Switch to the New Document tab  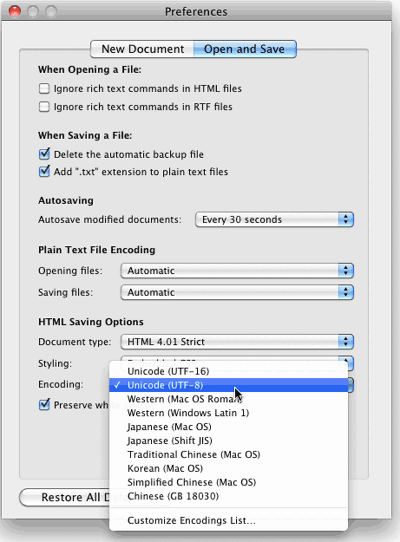coord(142,49)
